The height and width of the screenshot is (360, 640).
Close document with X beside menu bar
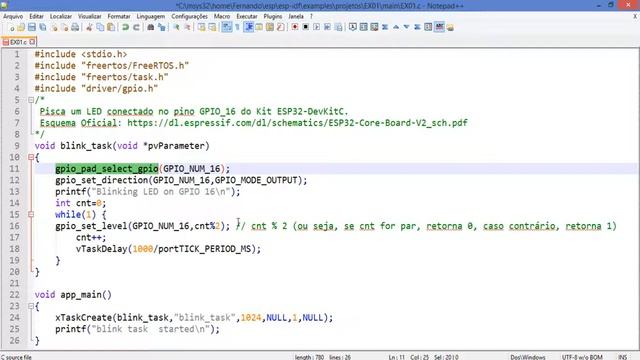(635, 16)
